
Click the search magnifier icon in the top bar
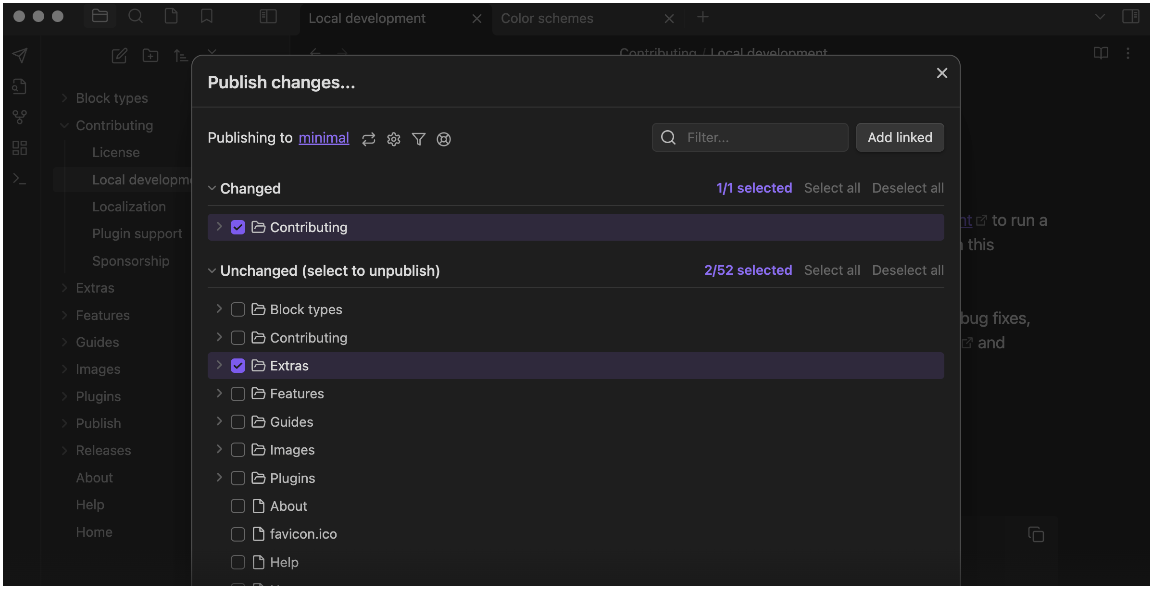(135, 16)
